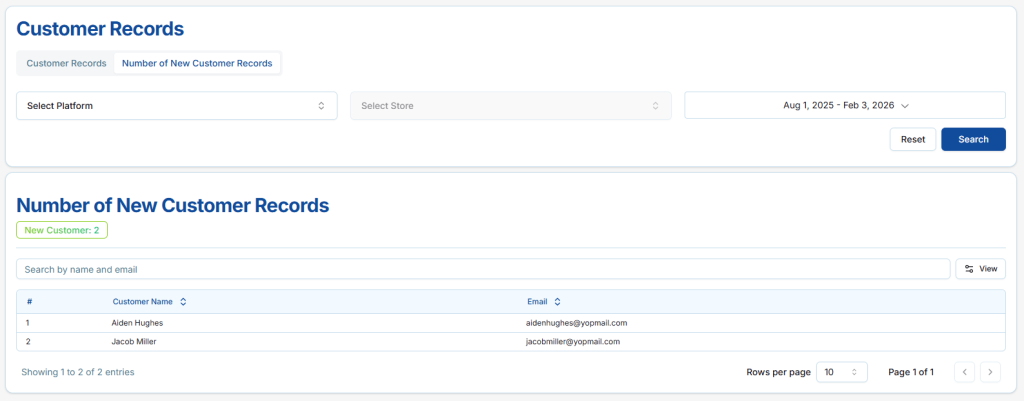This screenshot has width=1024, height=401.
Task: Open the View options button
Action: tap(980, 269)
